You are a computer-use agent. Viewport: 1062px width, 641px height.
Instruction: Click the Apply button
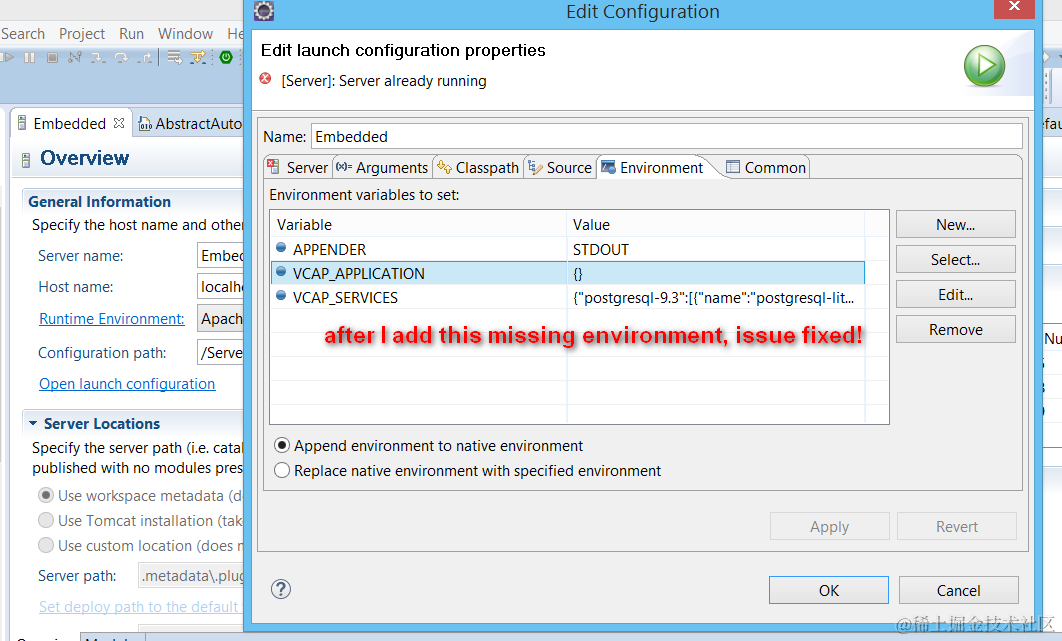830,526
